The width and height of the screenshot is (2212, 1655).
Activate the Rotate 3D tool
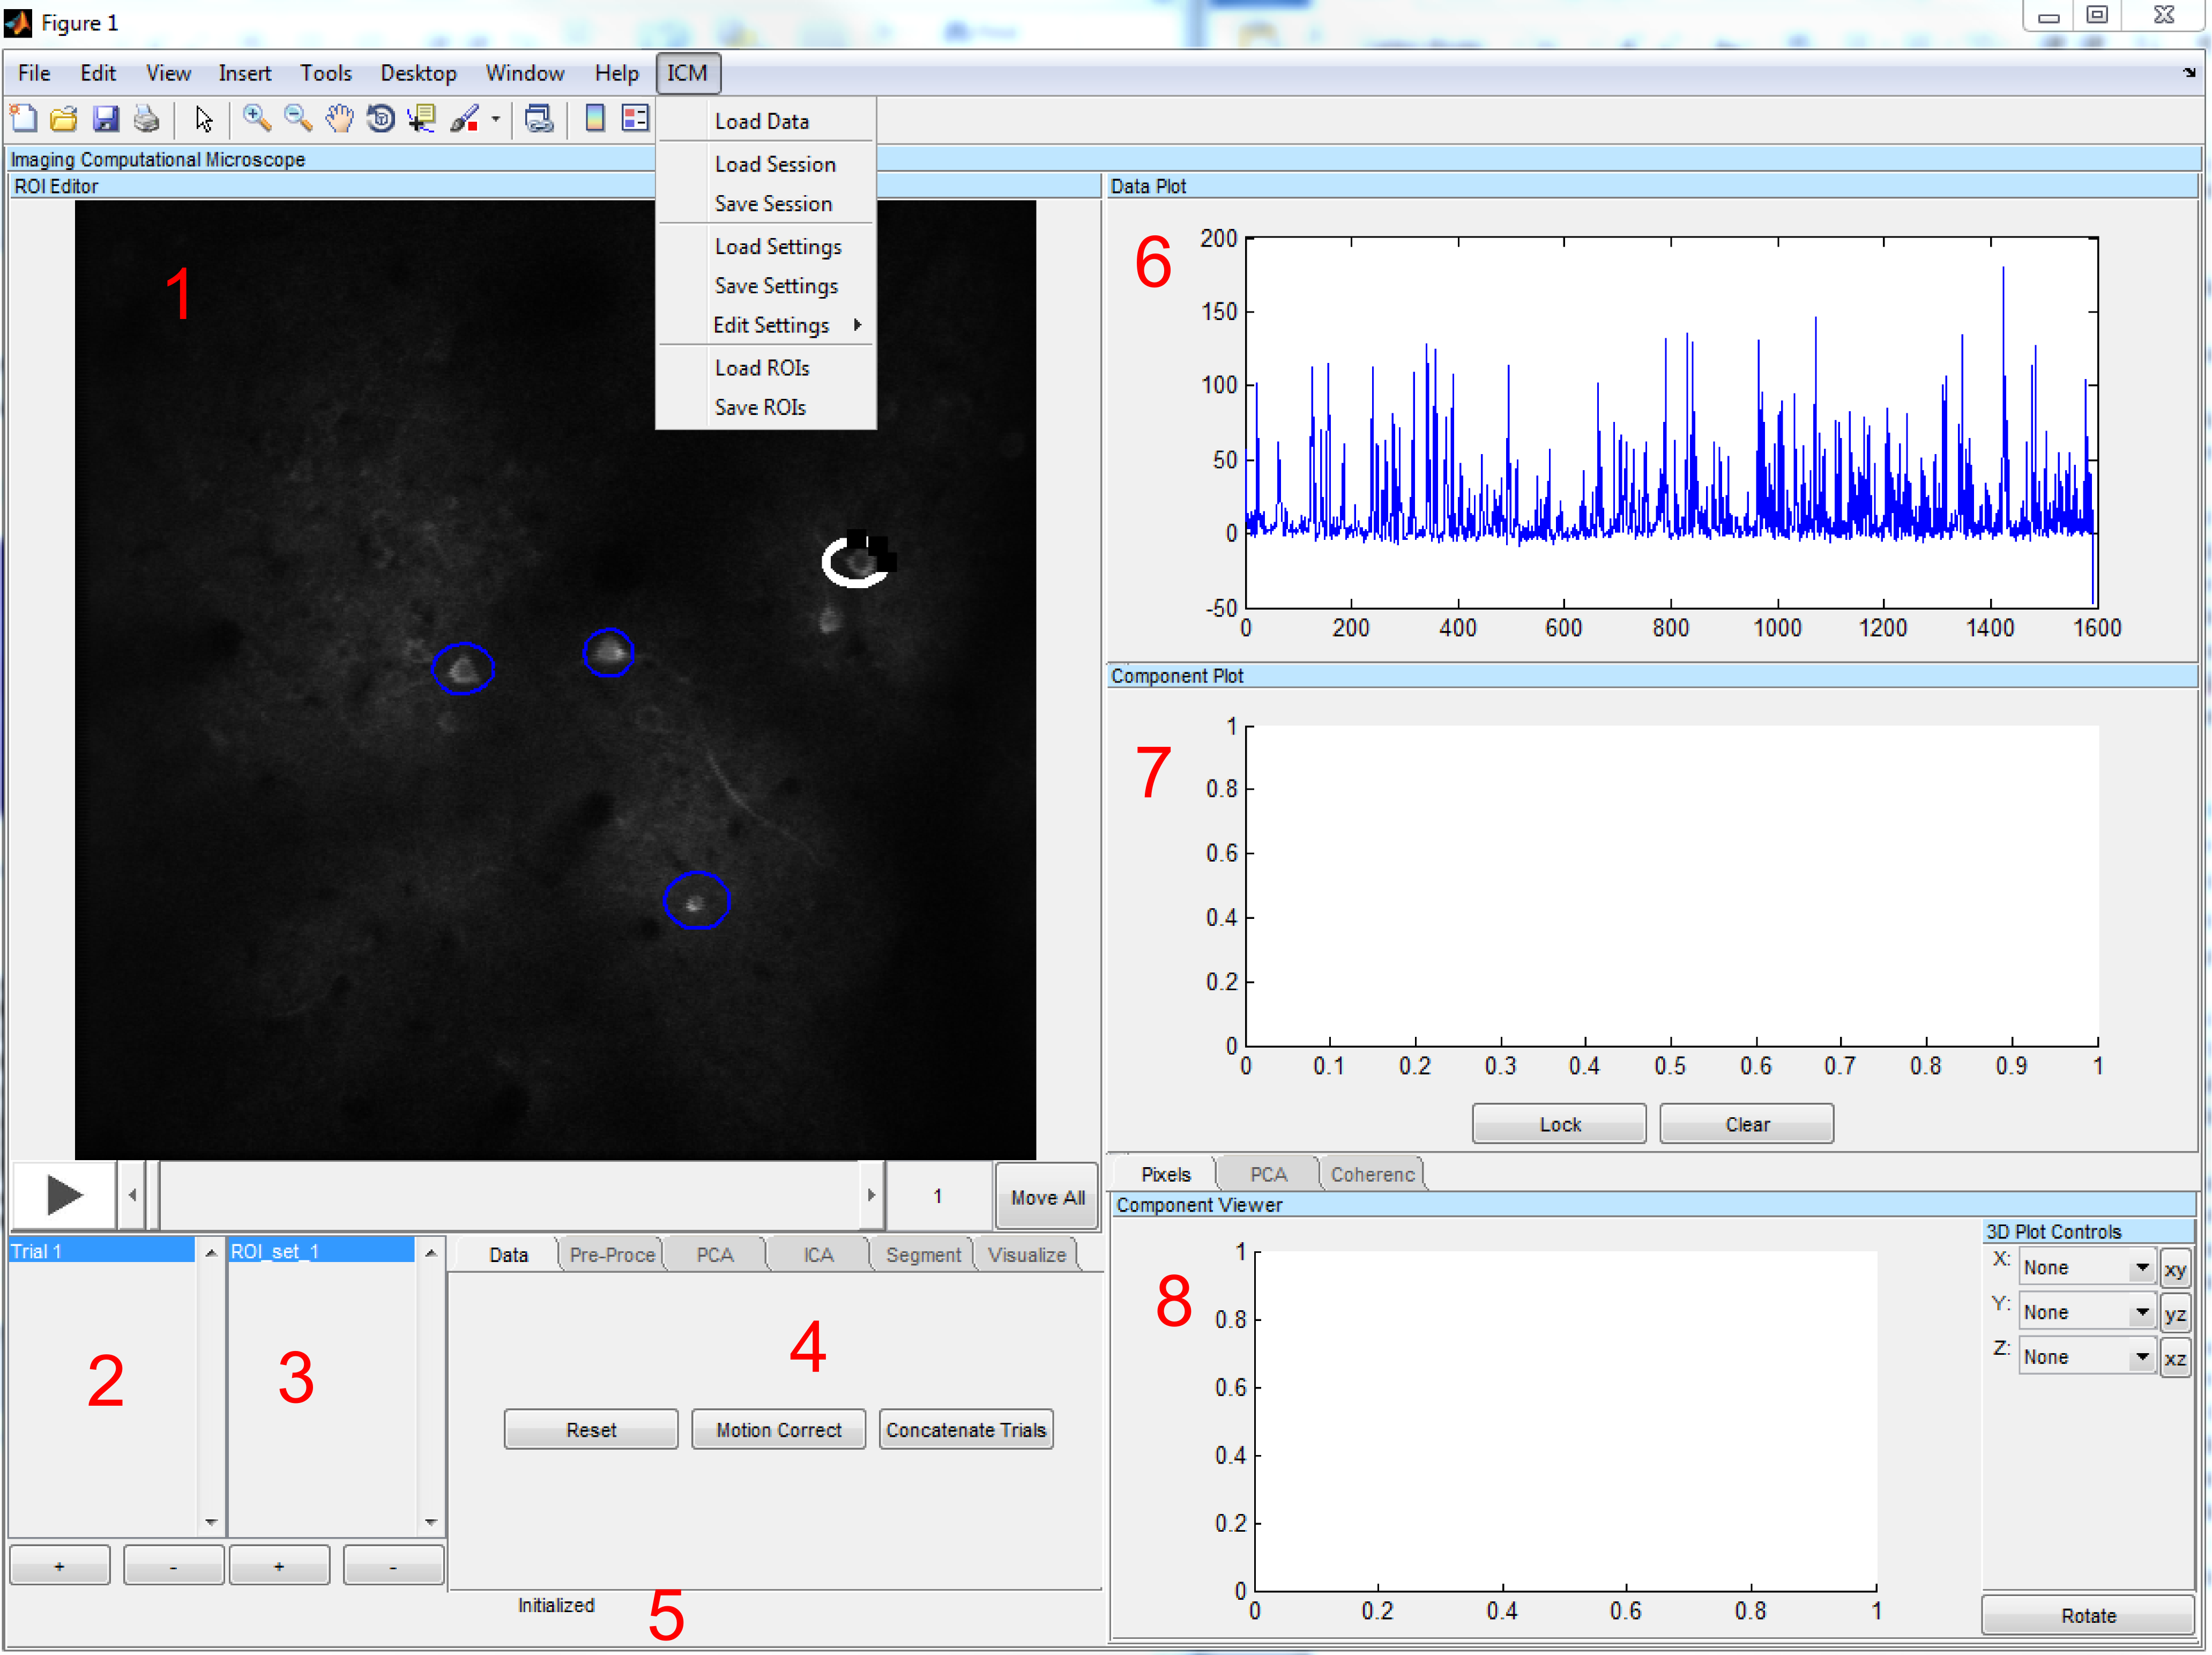tap(380, 119)
